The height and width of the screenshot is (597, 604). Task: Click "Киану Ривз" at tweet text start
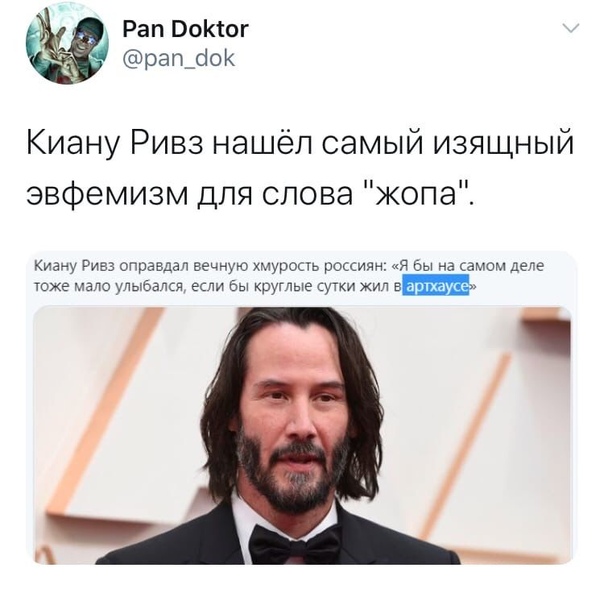(114, 143)
